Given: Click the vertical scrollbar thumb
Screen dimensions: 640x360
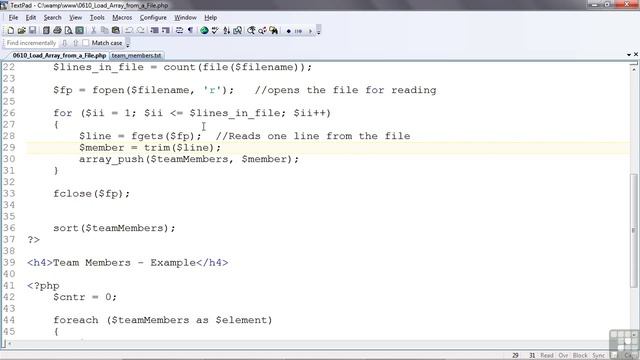Looking at the screenshot, I should (633, 230).
